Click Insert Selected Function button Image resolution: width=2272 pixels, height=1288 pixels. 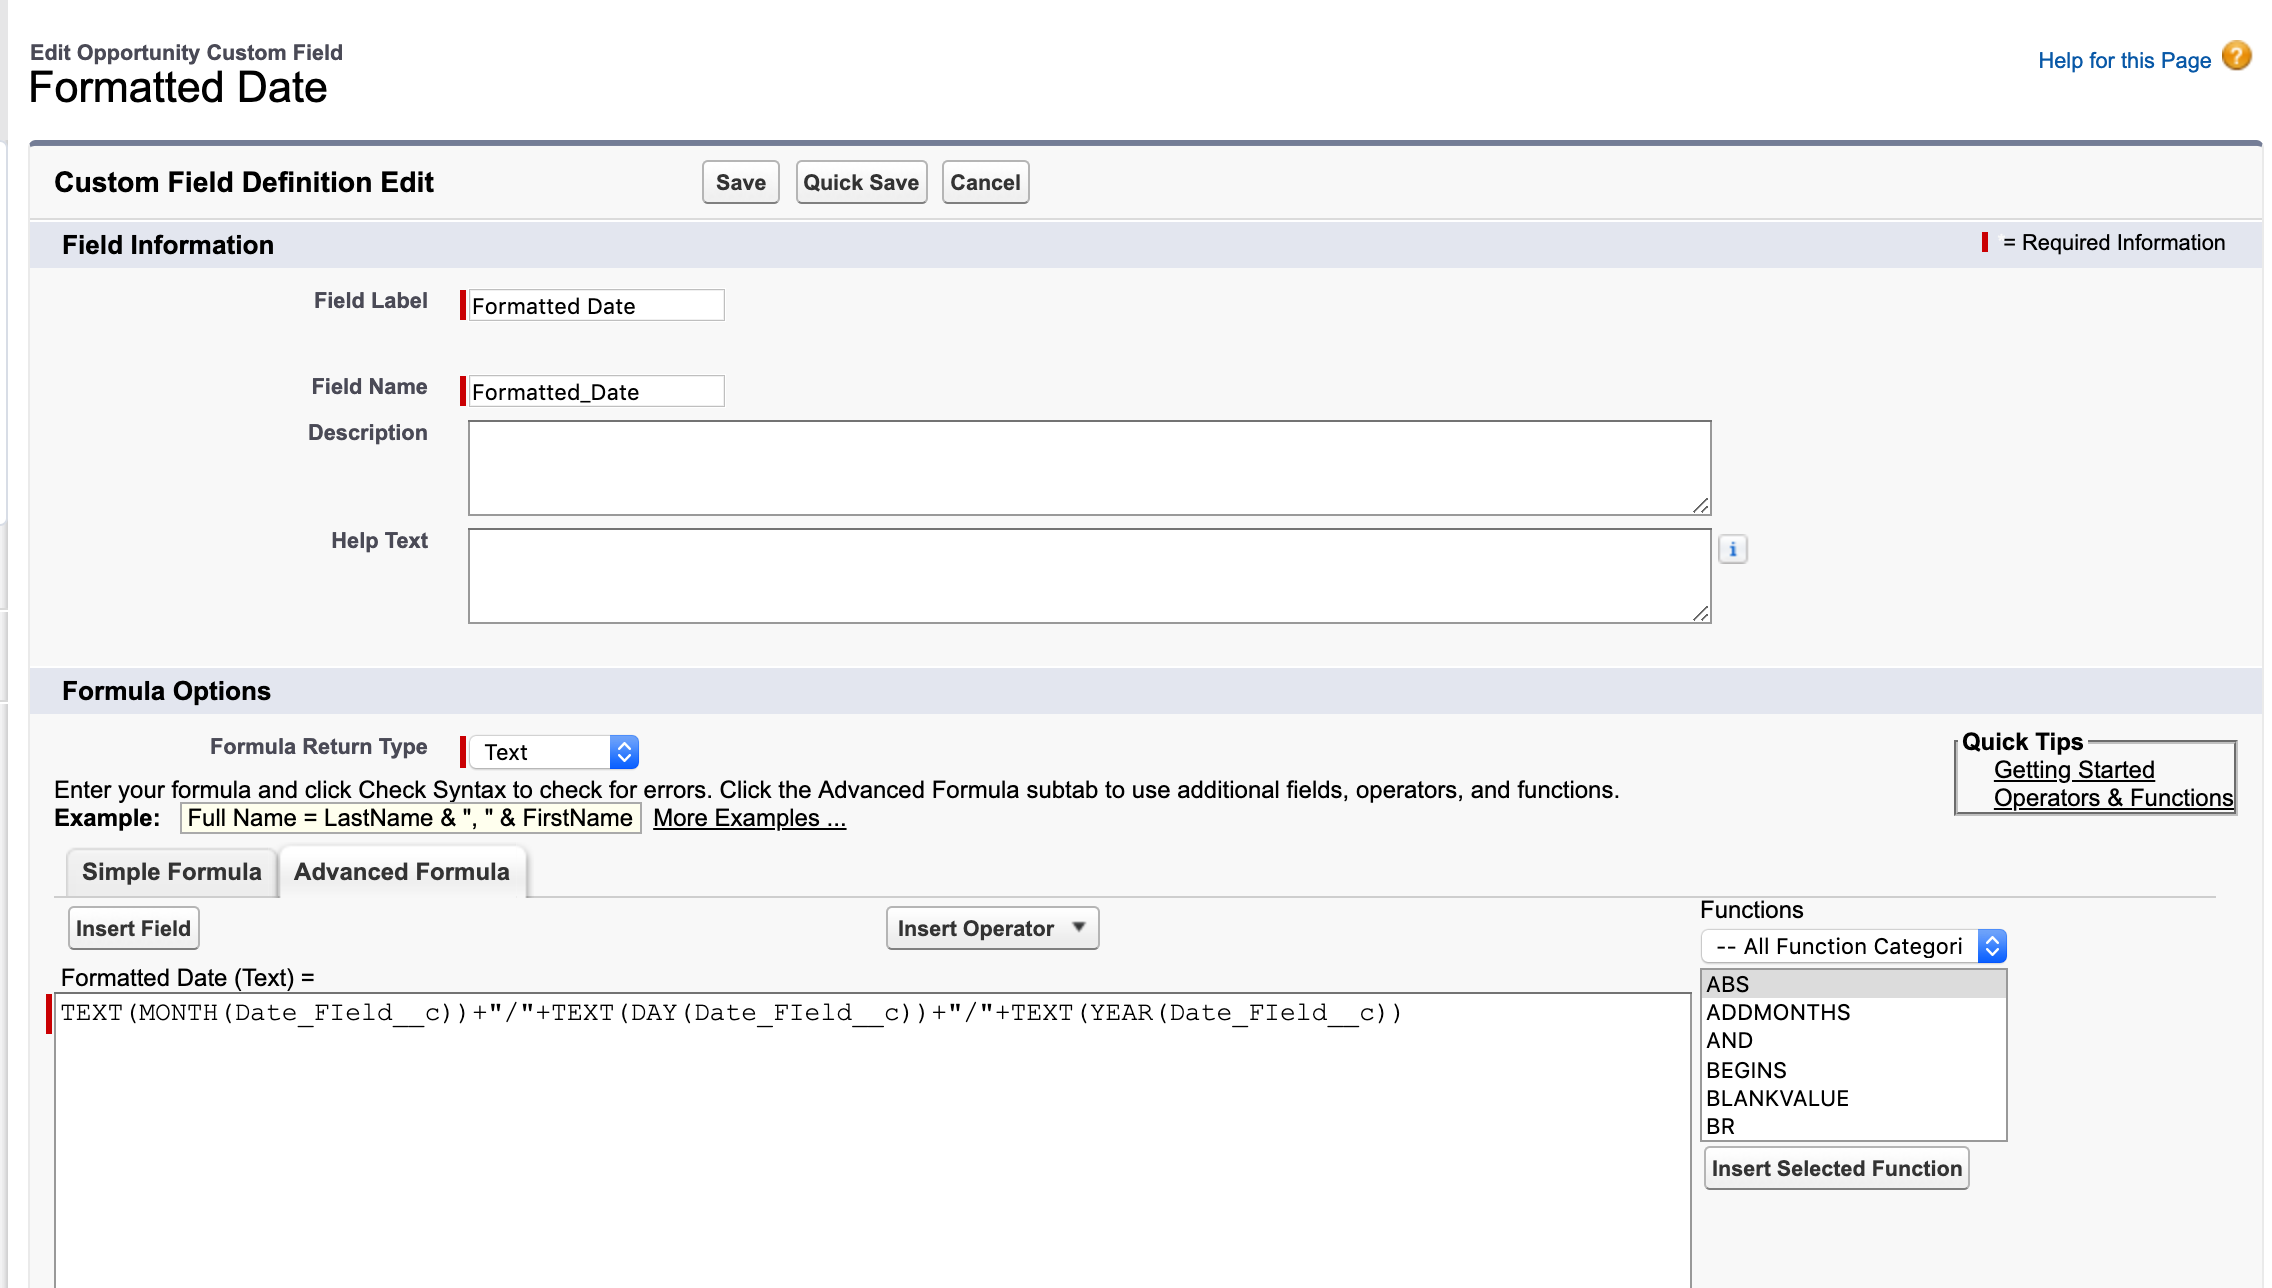[x=1836, y=1168]
